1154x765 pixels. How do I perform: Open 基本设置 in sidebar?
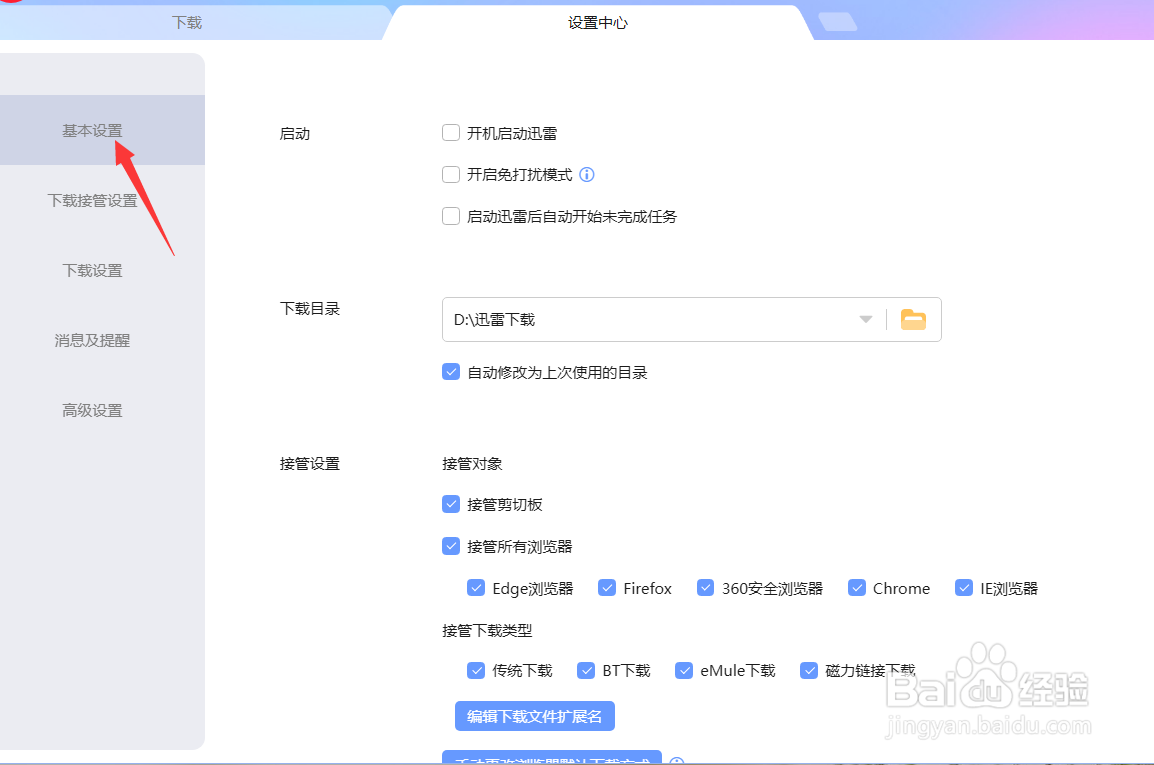92,130
